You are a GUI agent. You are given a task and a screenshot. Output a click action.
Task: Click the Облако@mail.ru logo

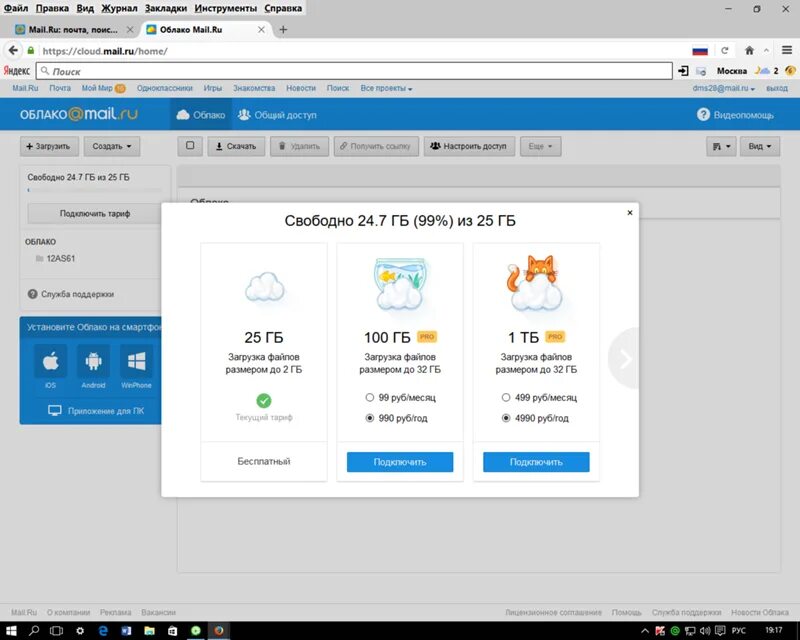(x=79, y=113)
